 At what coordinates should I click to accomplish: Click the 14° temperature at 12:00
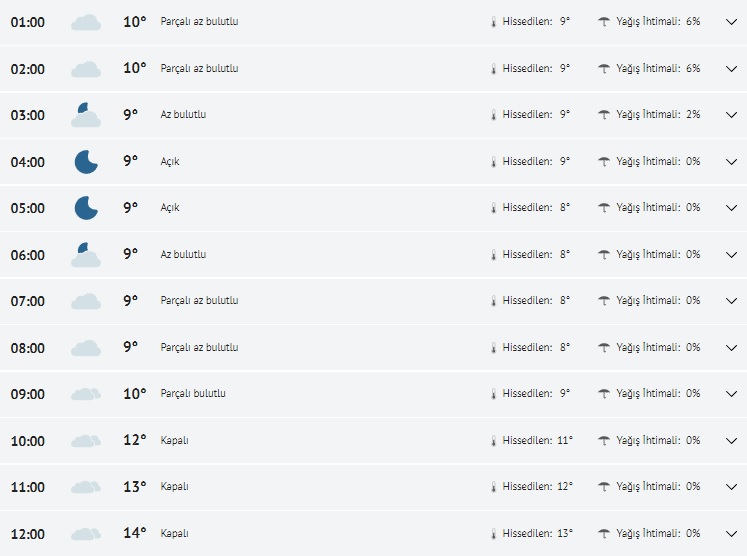pos(134,533)
